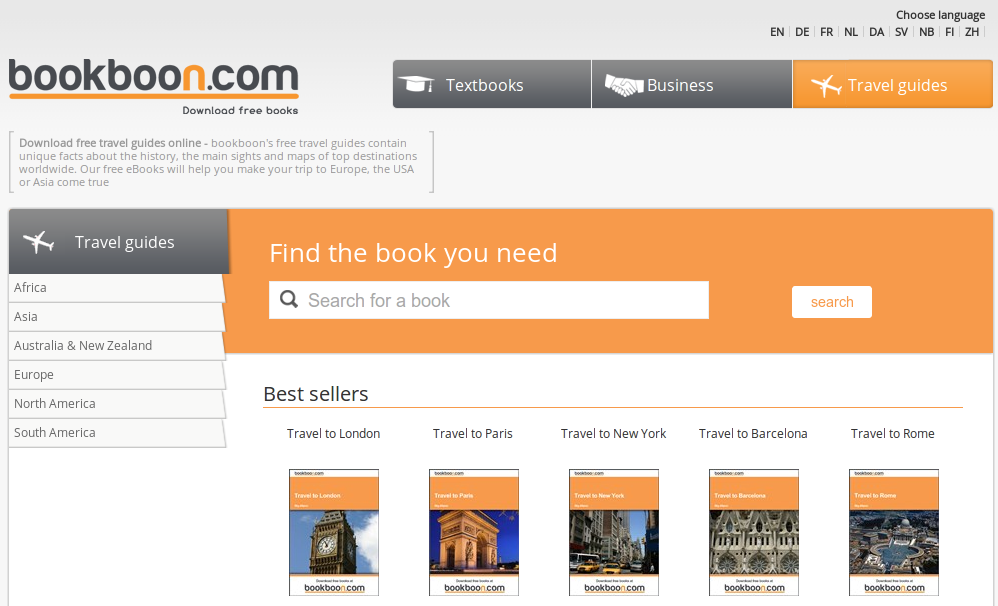Switch language to ZH
Image resolution: width=998 pixels, height=606 pixels.
[972, 31]
